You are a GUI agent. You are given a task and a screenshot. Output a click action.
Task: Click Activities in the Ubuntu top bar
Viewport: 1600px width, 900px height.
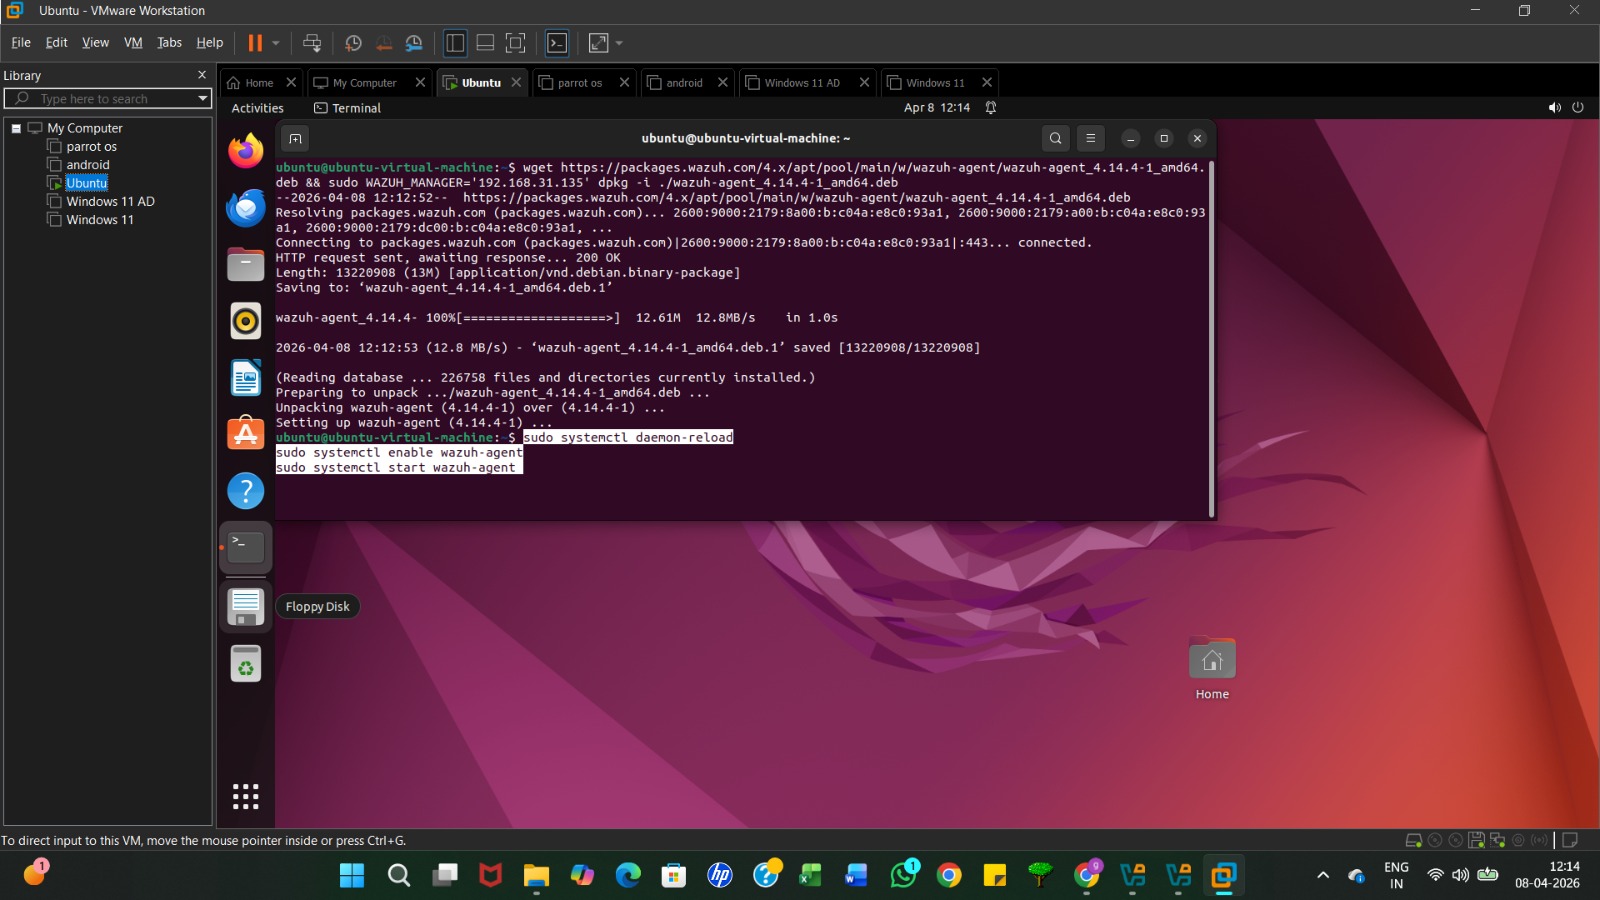(257, 108)
